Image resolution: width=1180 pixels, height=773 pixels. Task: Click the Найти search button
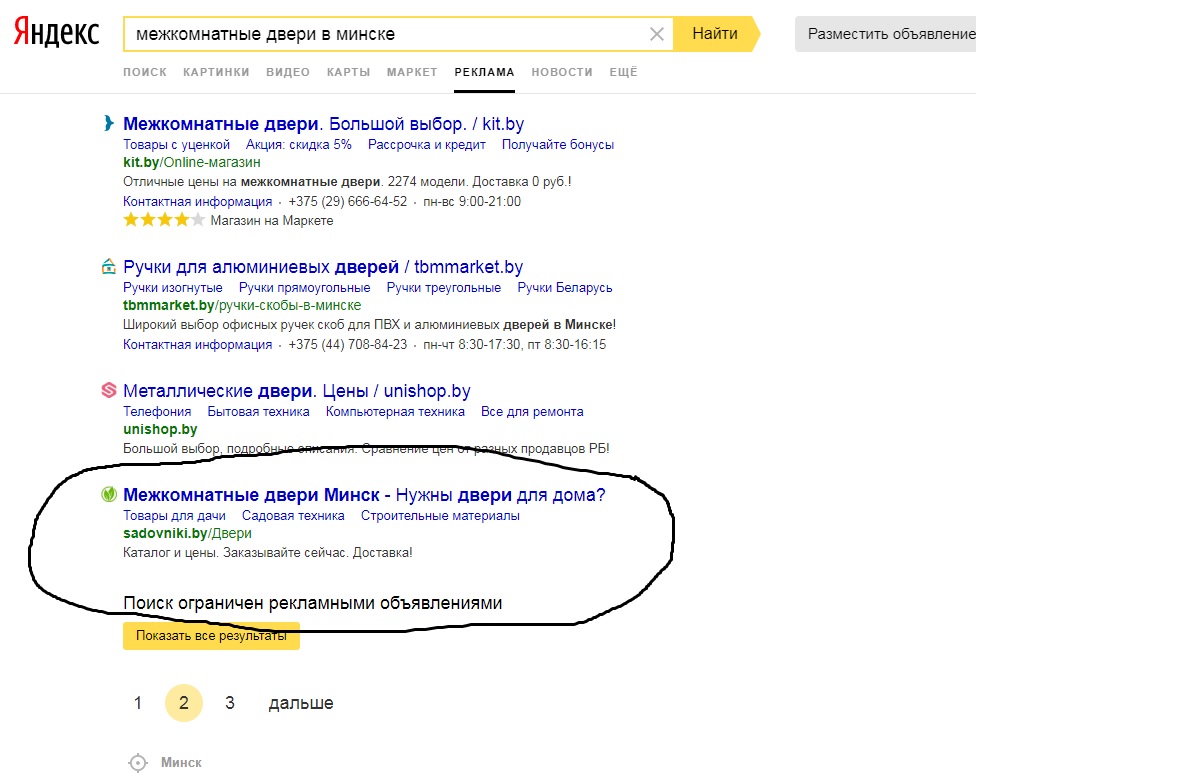tap(716, 34)
